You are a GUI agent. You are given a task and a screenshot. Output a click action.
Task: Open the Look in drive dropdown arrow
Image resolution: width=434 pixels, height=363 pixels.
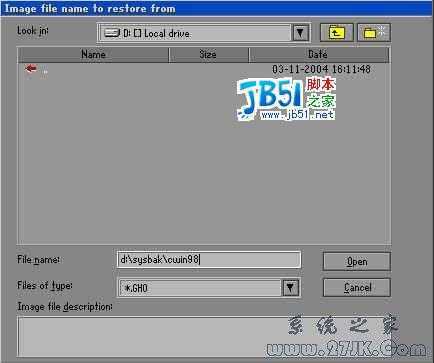pos(300,33)
